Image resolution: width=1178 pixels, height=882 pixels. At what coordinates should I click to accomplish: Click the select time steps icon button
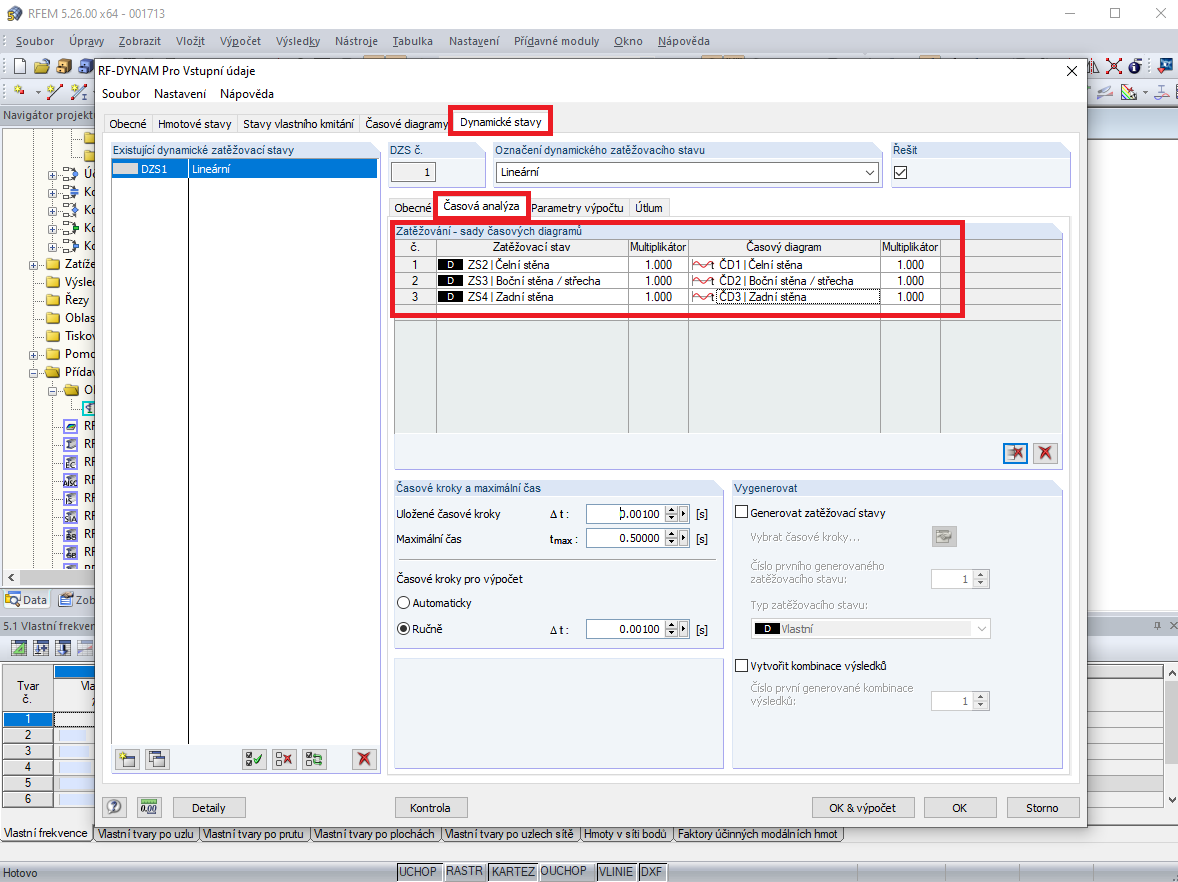click(x=944, y=536)
